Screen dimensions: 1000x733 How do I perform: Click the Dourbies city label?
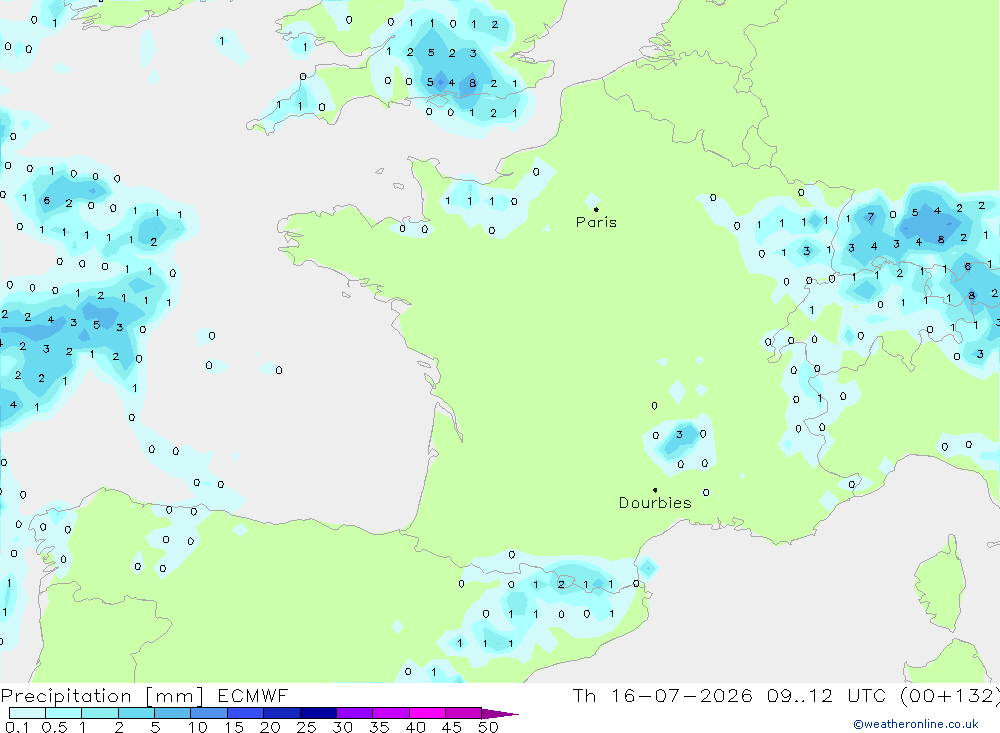point(655,503)
